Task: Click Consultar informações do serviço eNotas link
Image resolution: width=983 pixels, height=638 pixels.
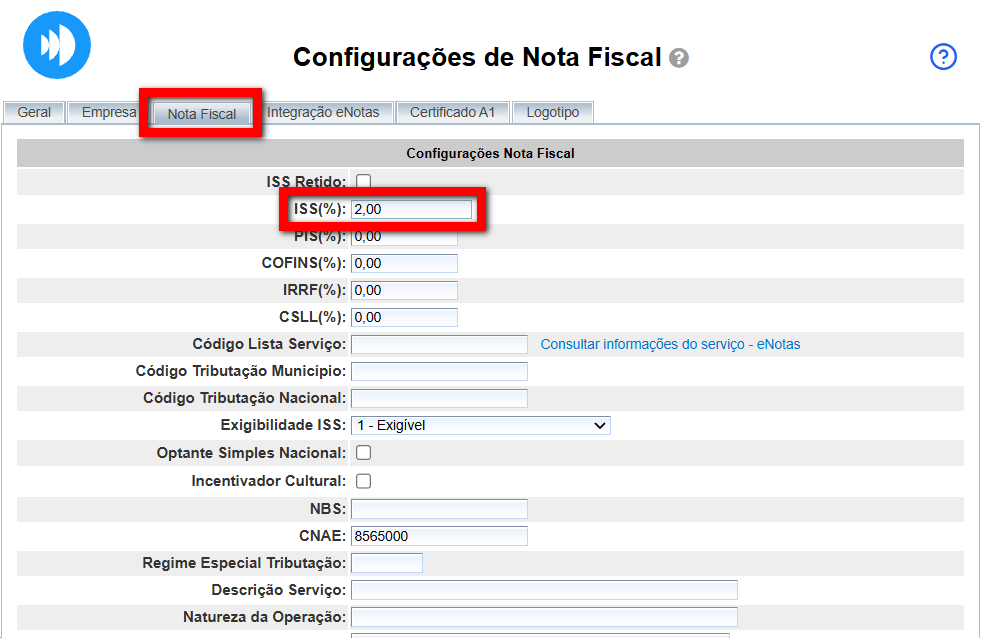Action: pos(670,344)
